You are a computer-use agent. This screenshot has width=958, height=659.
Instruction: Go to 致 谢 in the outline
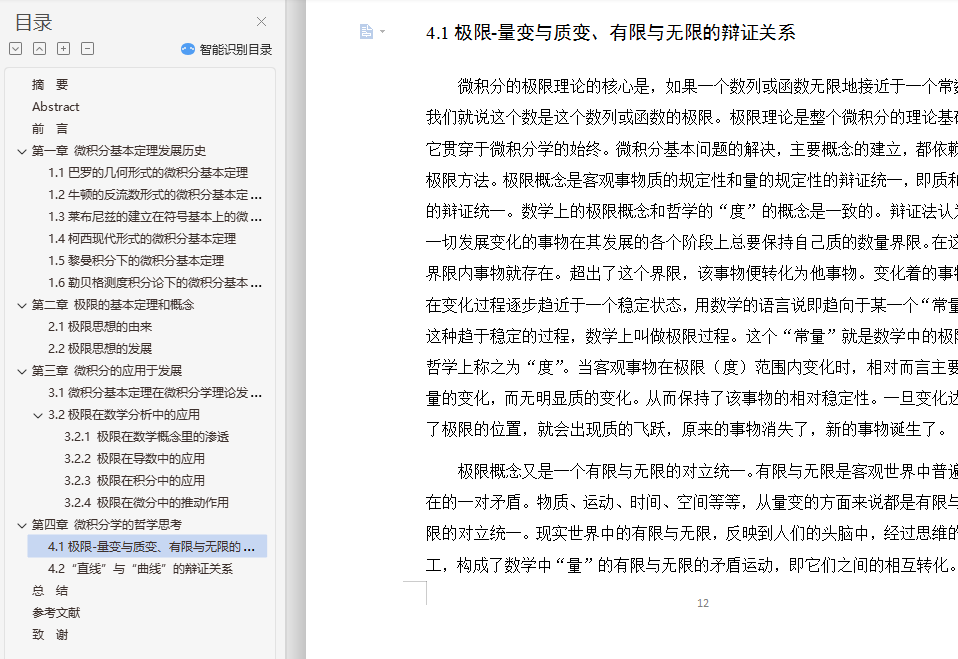coord(50,635)
